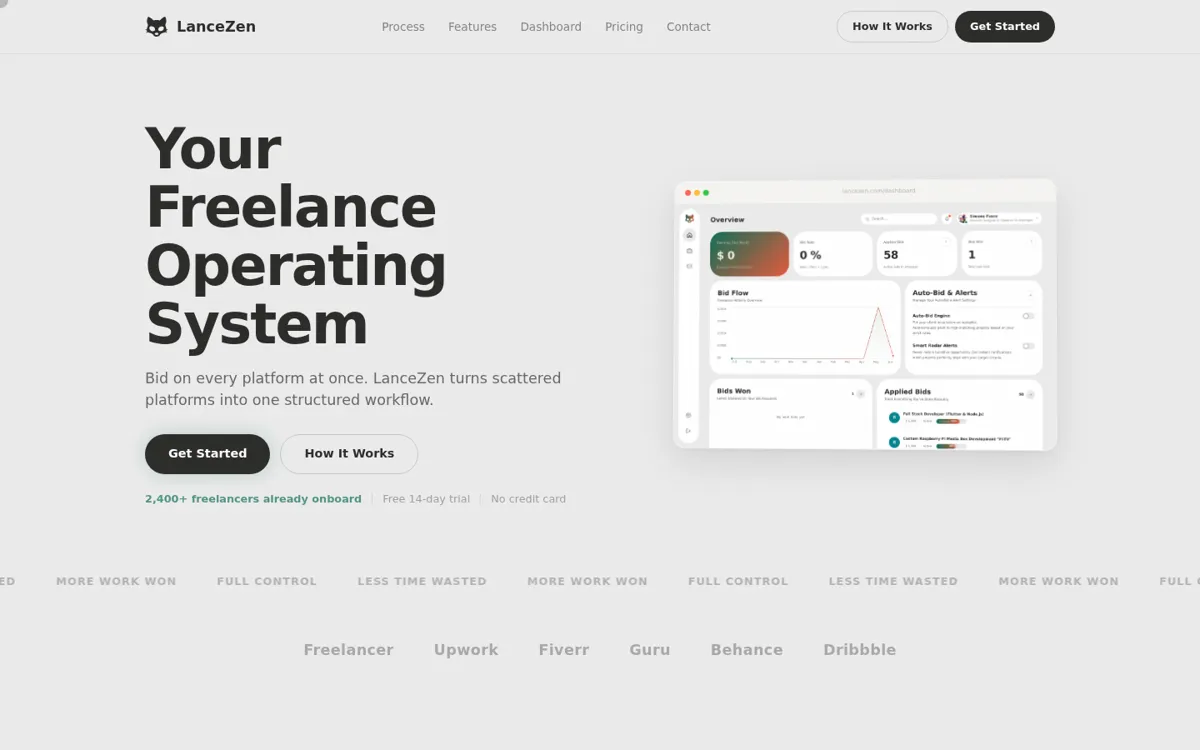Screen dimensions: 1200x750
Task: Click briefcase icon in dashboard preview sidebar
Action: 689,251
